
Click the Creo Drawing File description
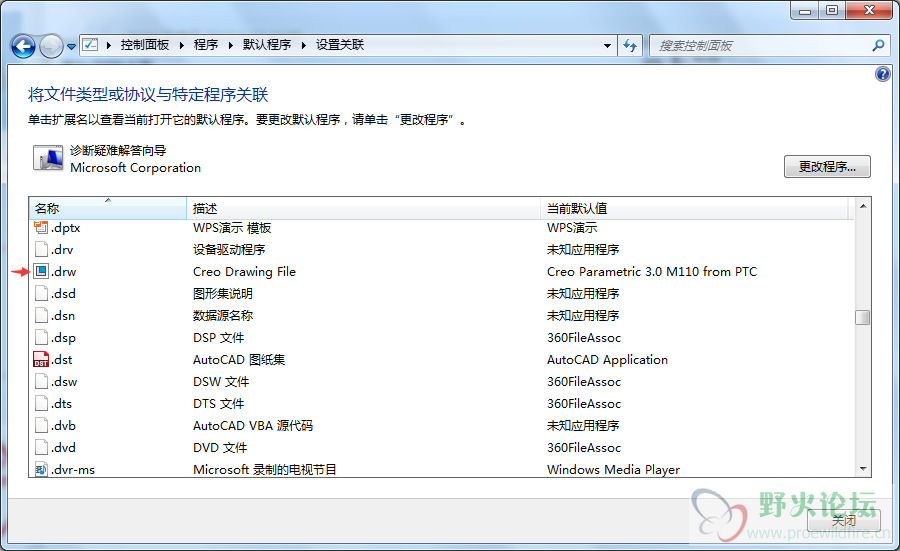click(x=245, y=271)
